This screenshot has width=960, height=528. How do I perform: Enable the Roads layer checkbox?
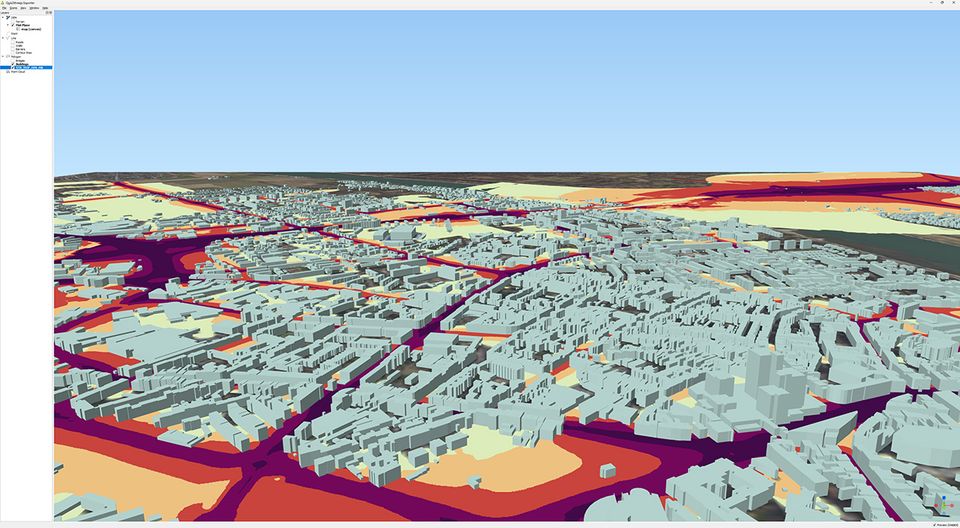click(x=13, y=42)
